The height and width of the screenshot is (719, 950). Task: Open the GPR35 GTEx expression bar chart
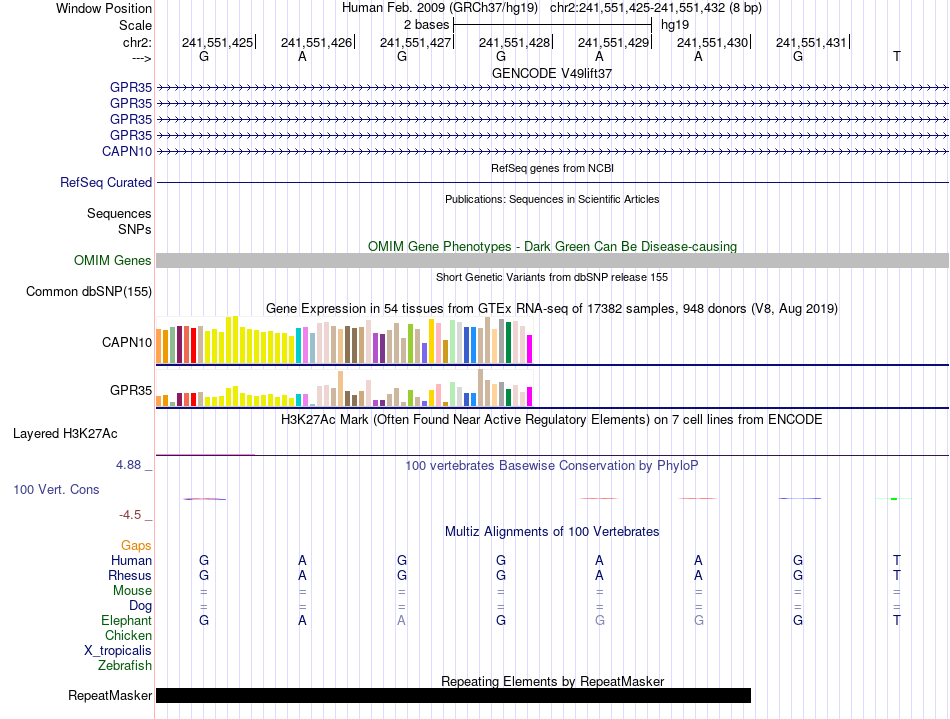(x=344, y=388)
